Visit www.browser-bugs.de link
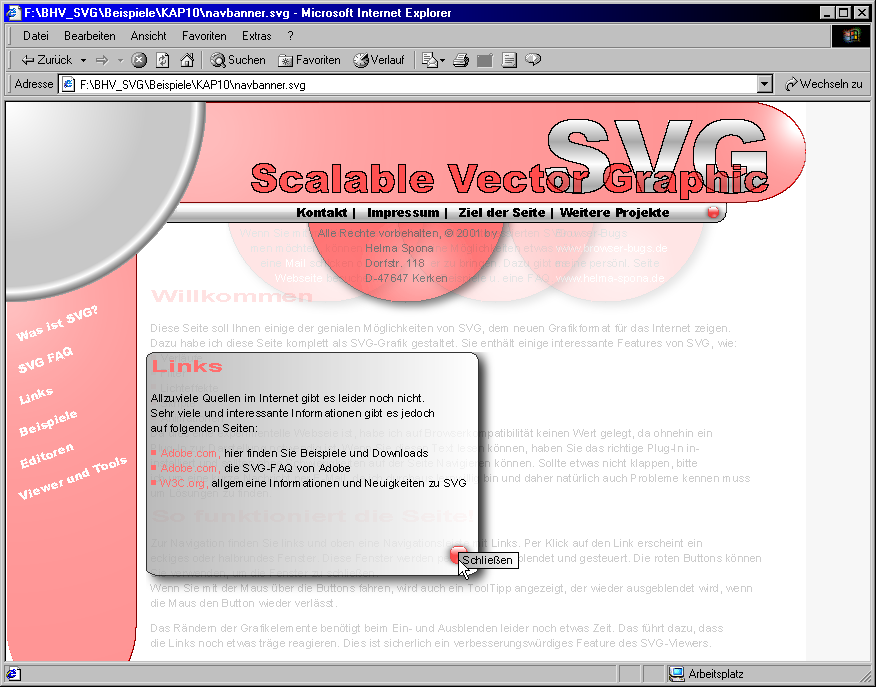This screenshot has height=687, width=876. point(611,248)
